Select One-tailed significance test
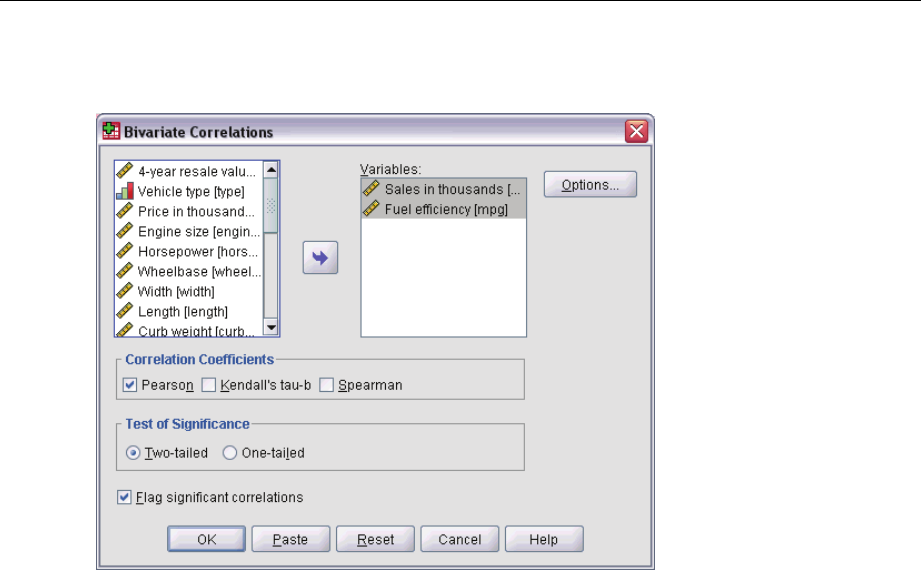 (230, 453)
